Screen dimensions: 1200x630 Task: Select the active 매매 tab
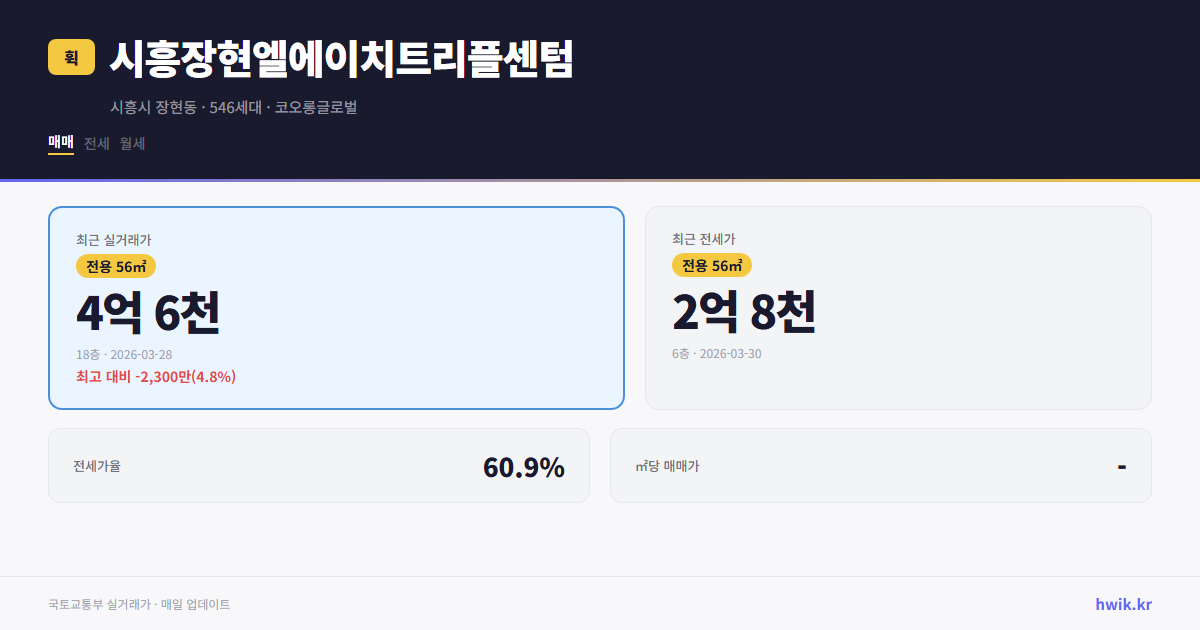tap(59, 143)
